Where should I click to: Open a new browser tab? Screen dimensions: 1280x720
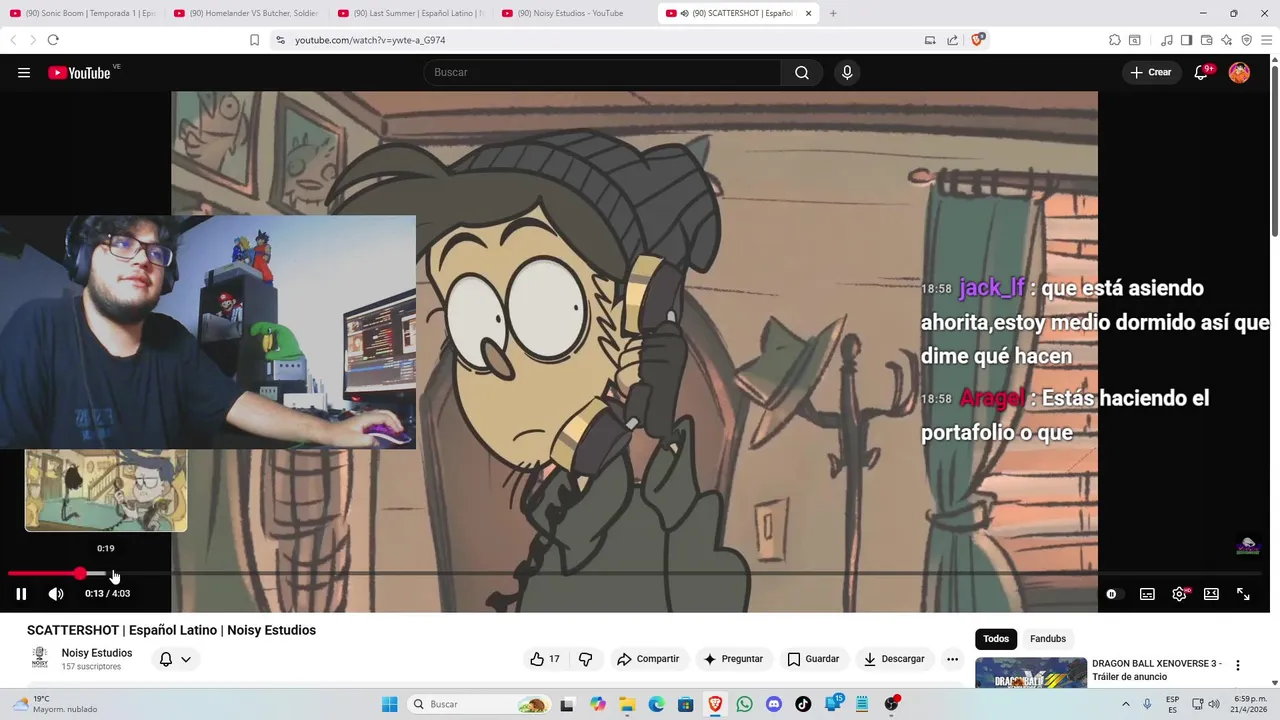coord(833,13)
